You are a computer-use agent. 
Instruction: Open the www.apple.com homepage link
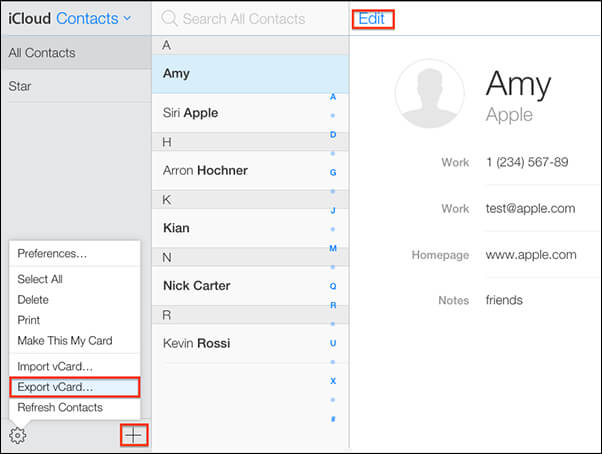[x=531, y=254]
